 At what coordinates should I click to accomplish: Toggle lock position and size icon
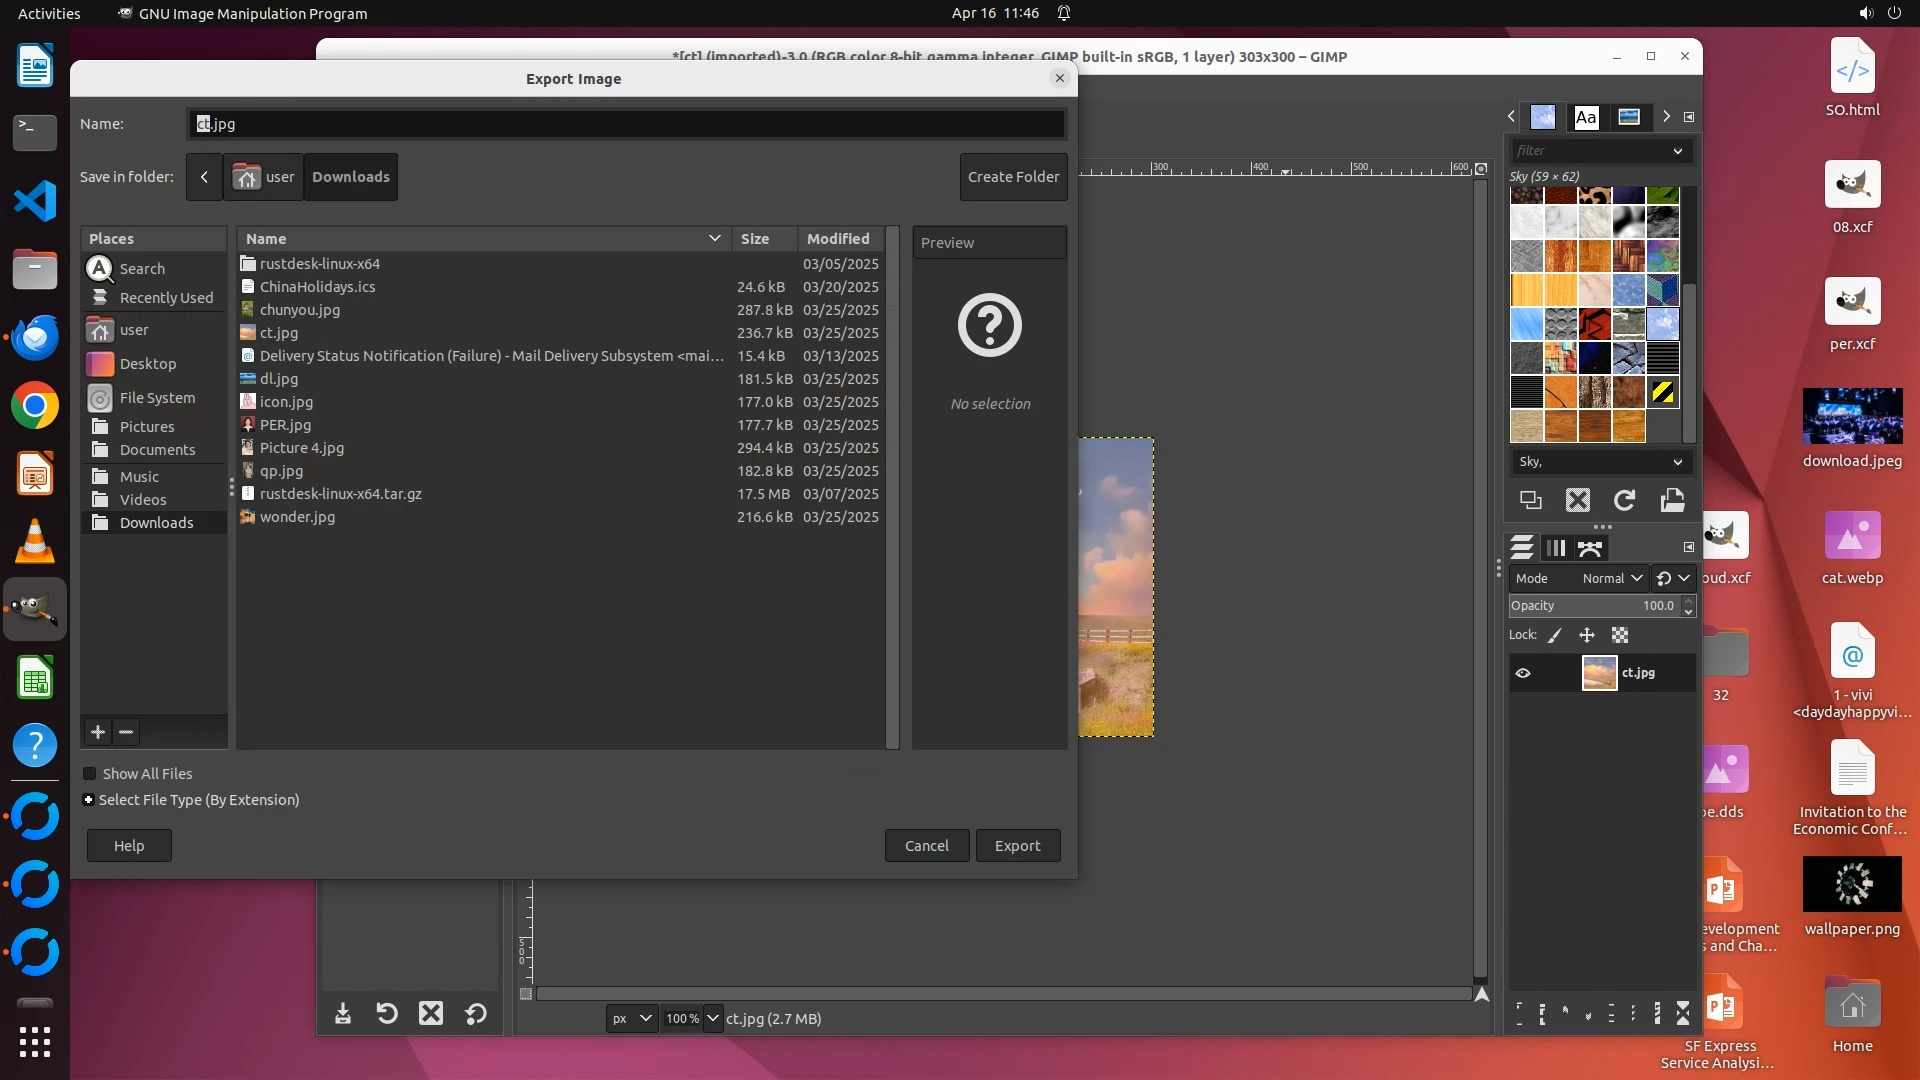pyautogui.click(x=1587, y=635)
